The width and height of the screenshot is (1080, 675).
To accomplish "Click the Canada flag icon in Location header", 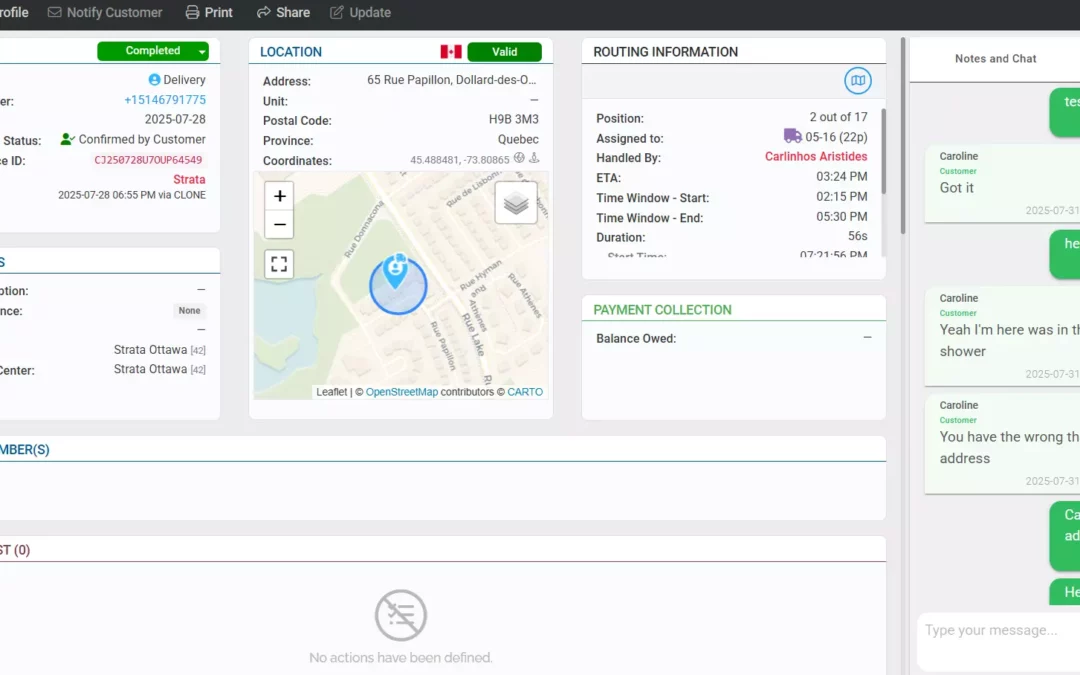I will [x=453, y=51].
